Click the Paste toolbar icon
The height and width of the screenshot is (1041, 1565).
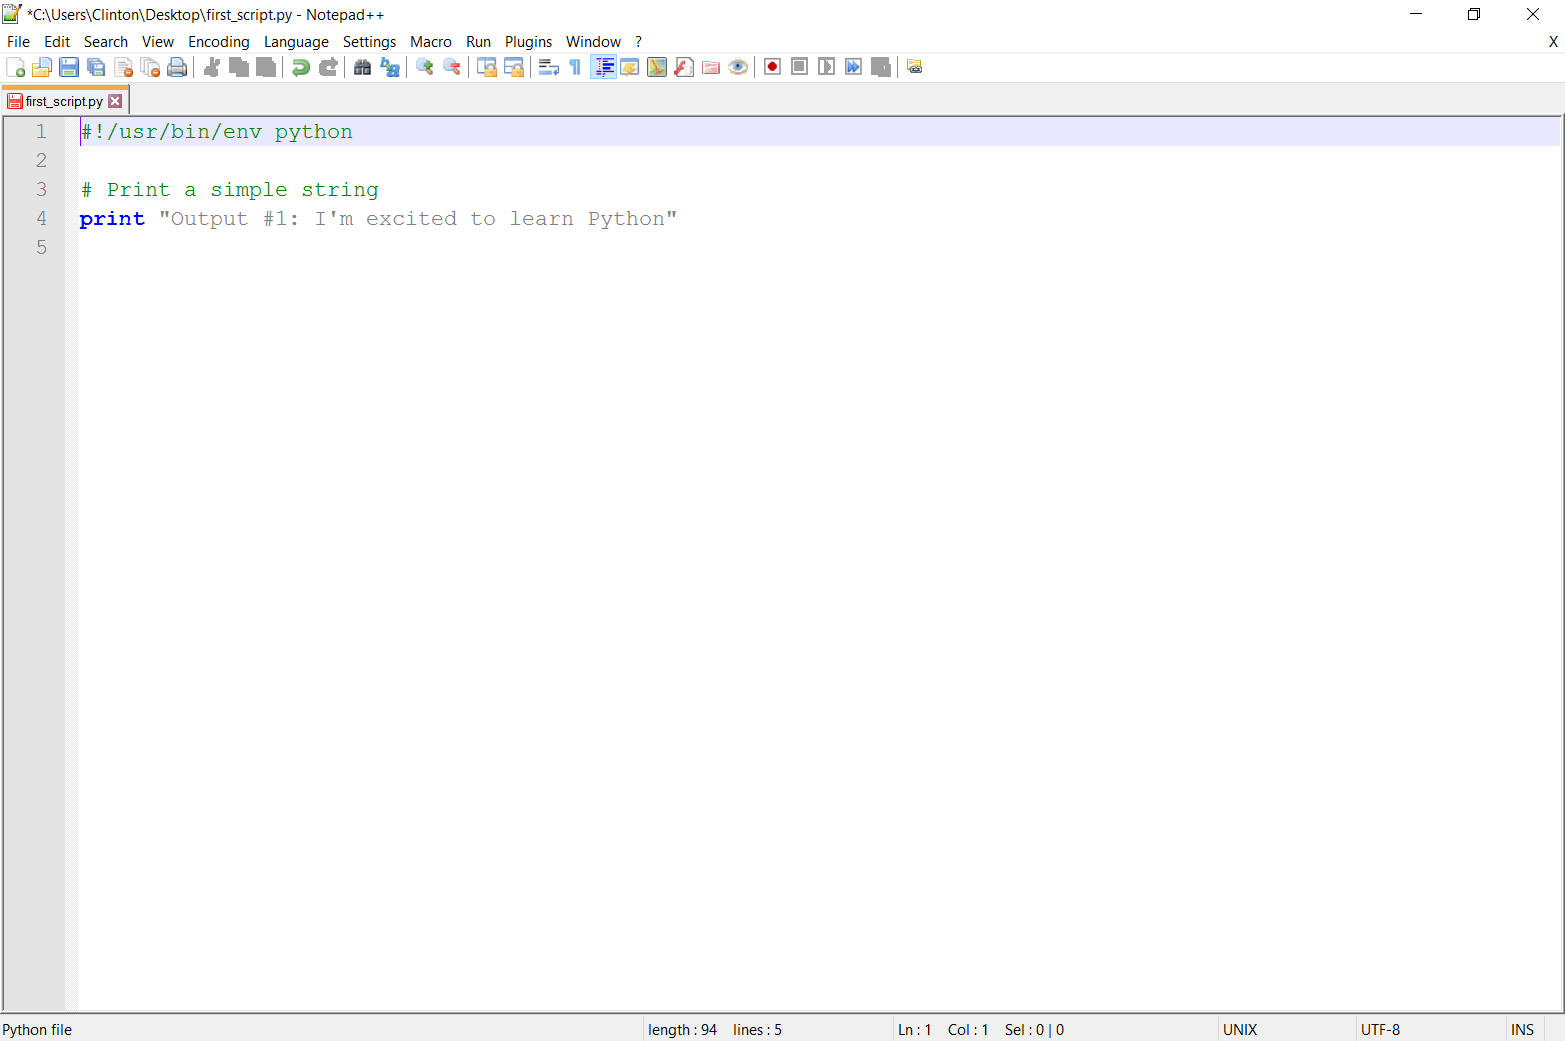click(x=266, y=67)
